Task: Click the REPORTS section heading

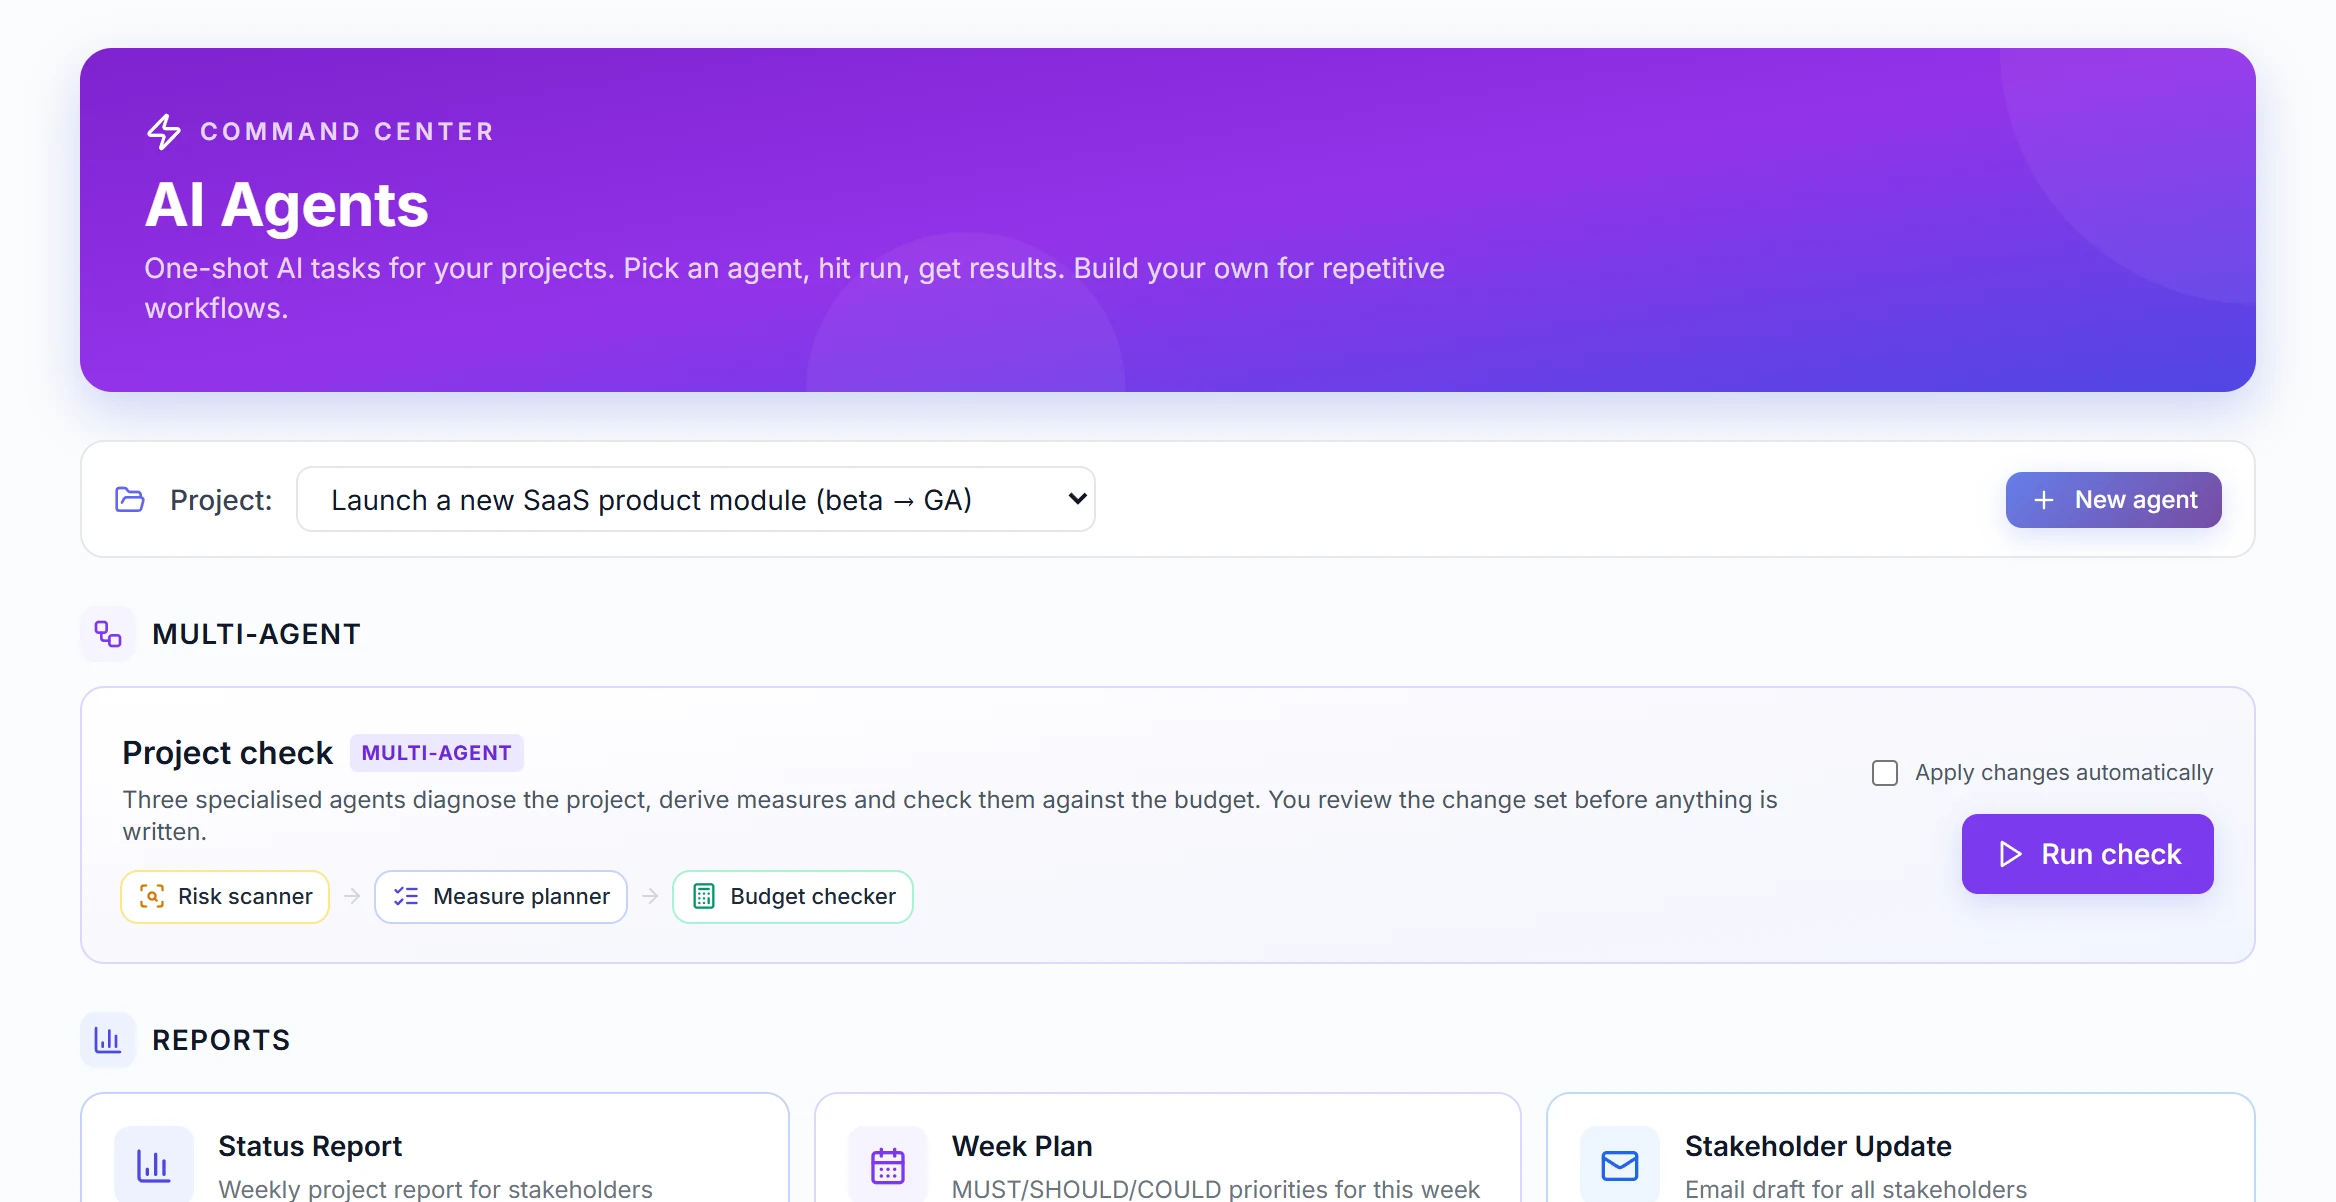Action: (221, 1040)
